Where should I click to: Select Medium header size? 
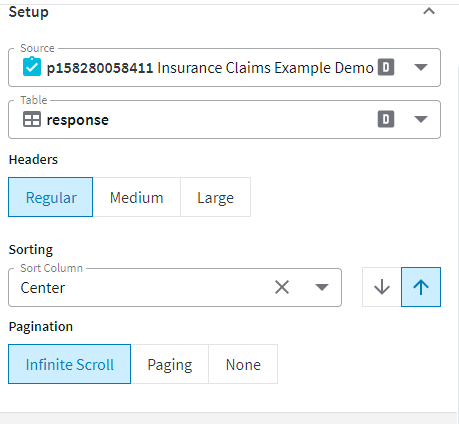pyautogui.click(x=137, y=197)
